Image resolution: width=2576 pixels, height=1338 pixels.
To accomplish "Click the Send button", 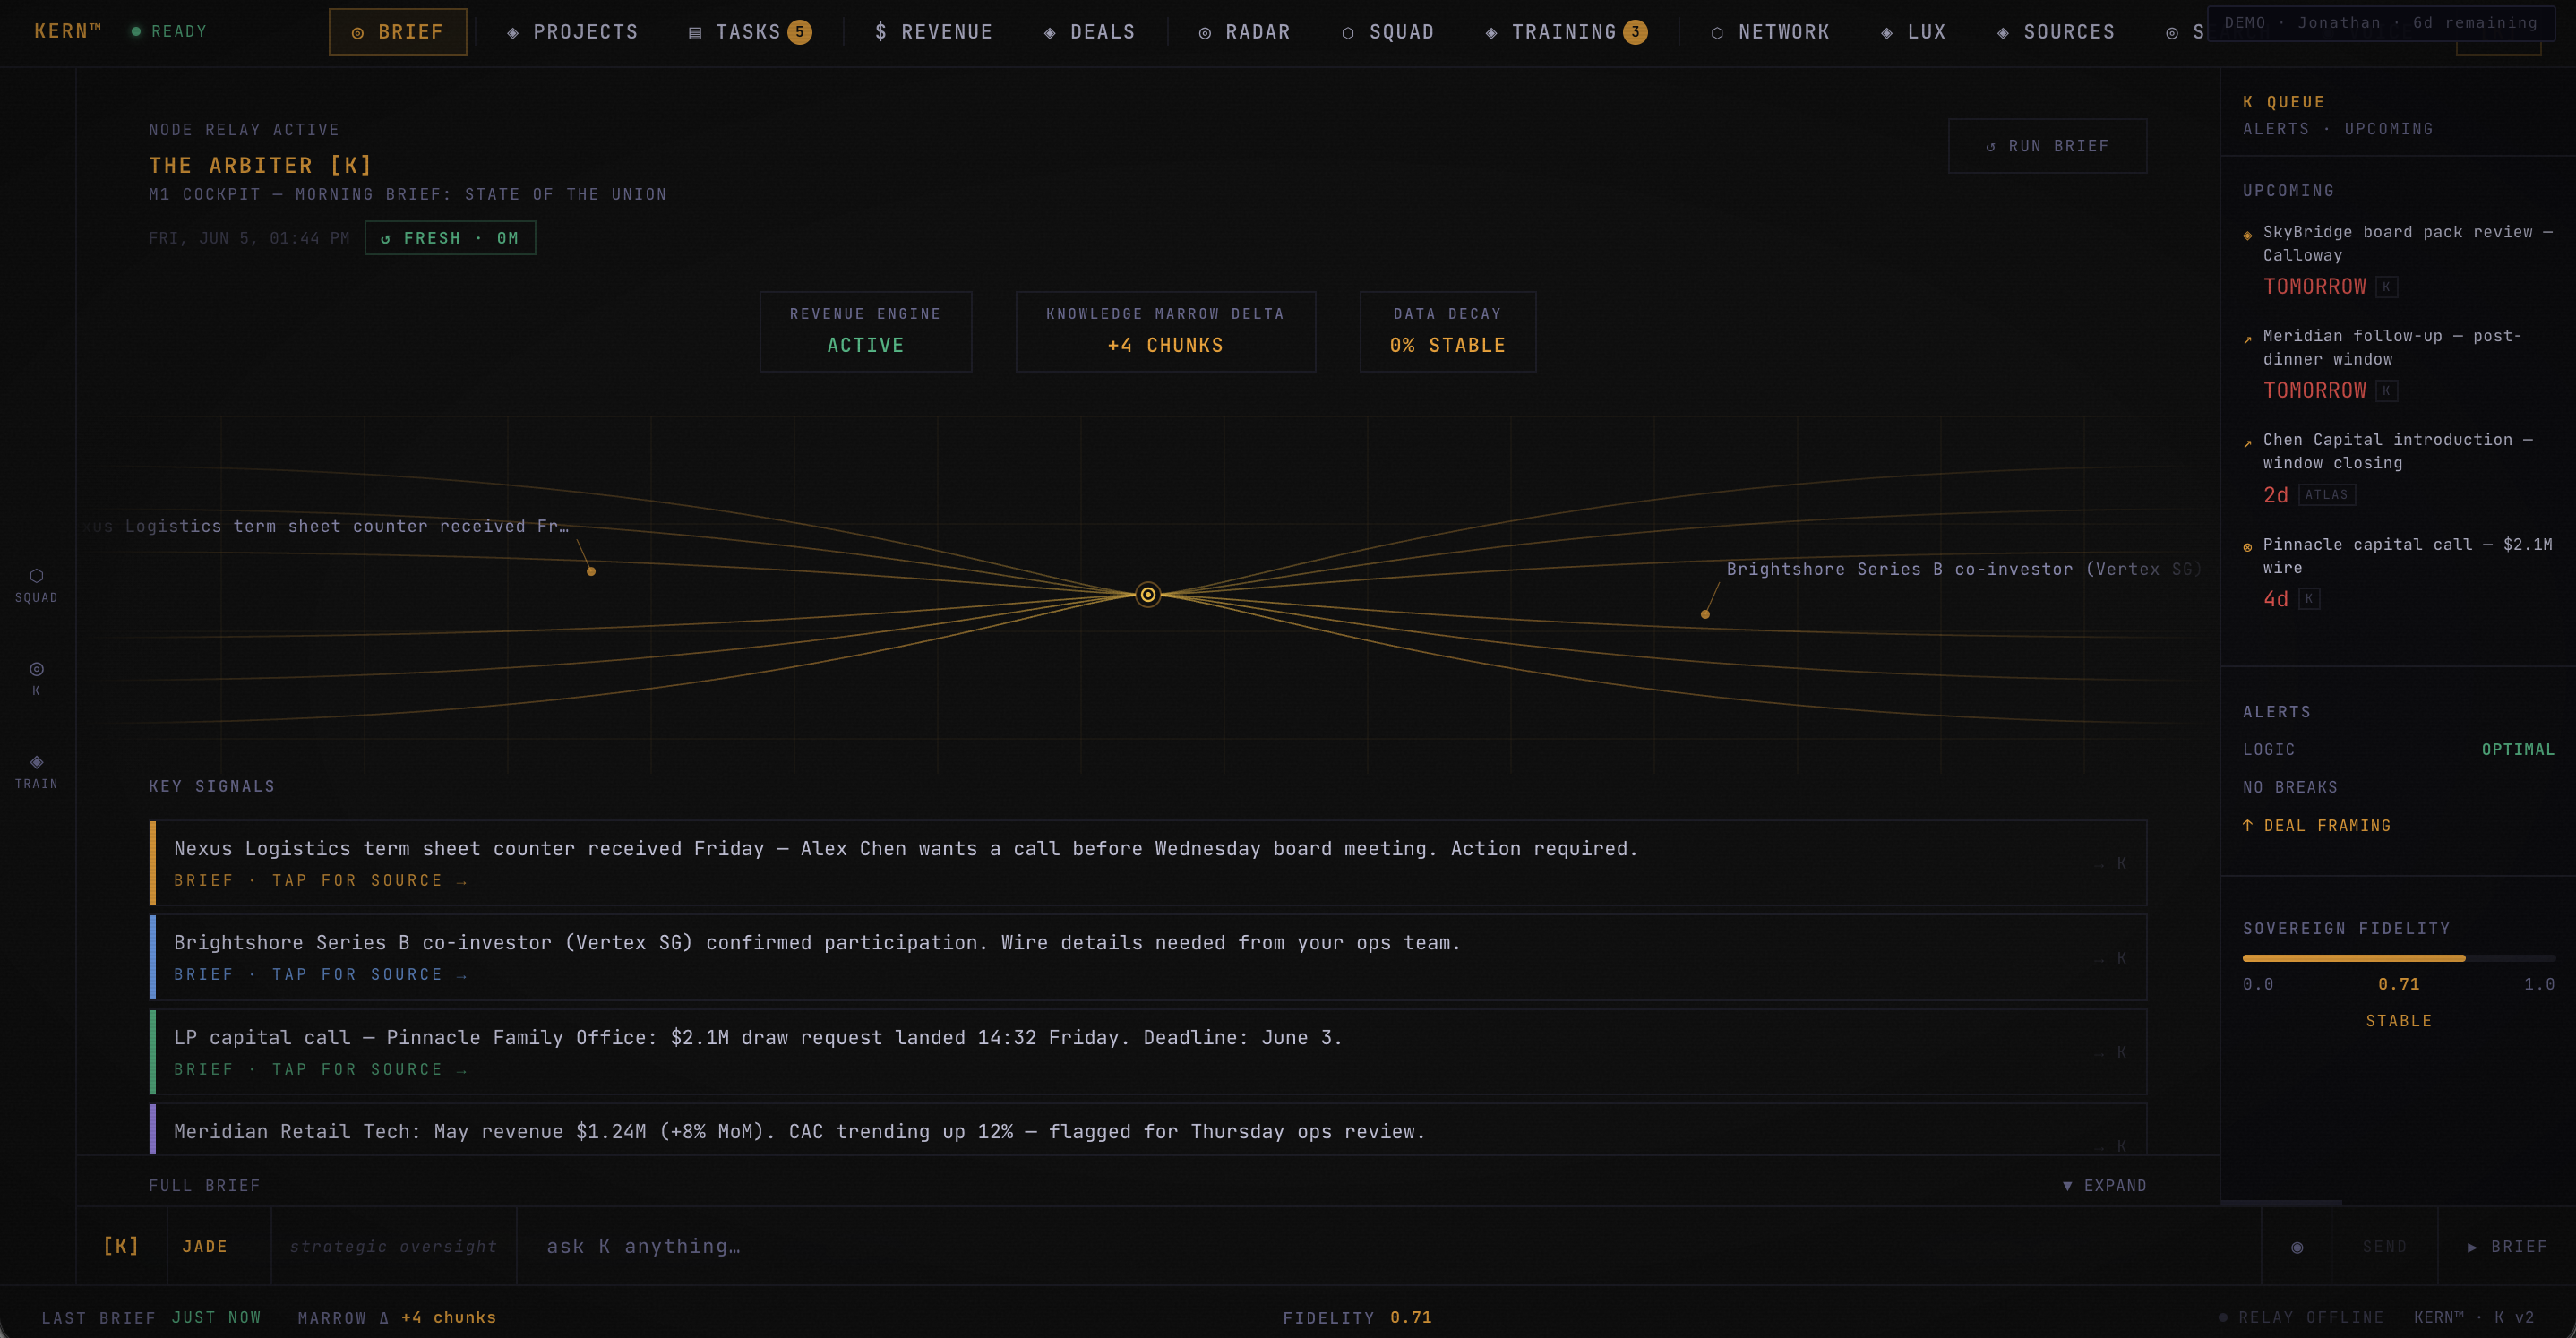I will click(2384, 1247).
